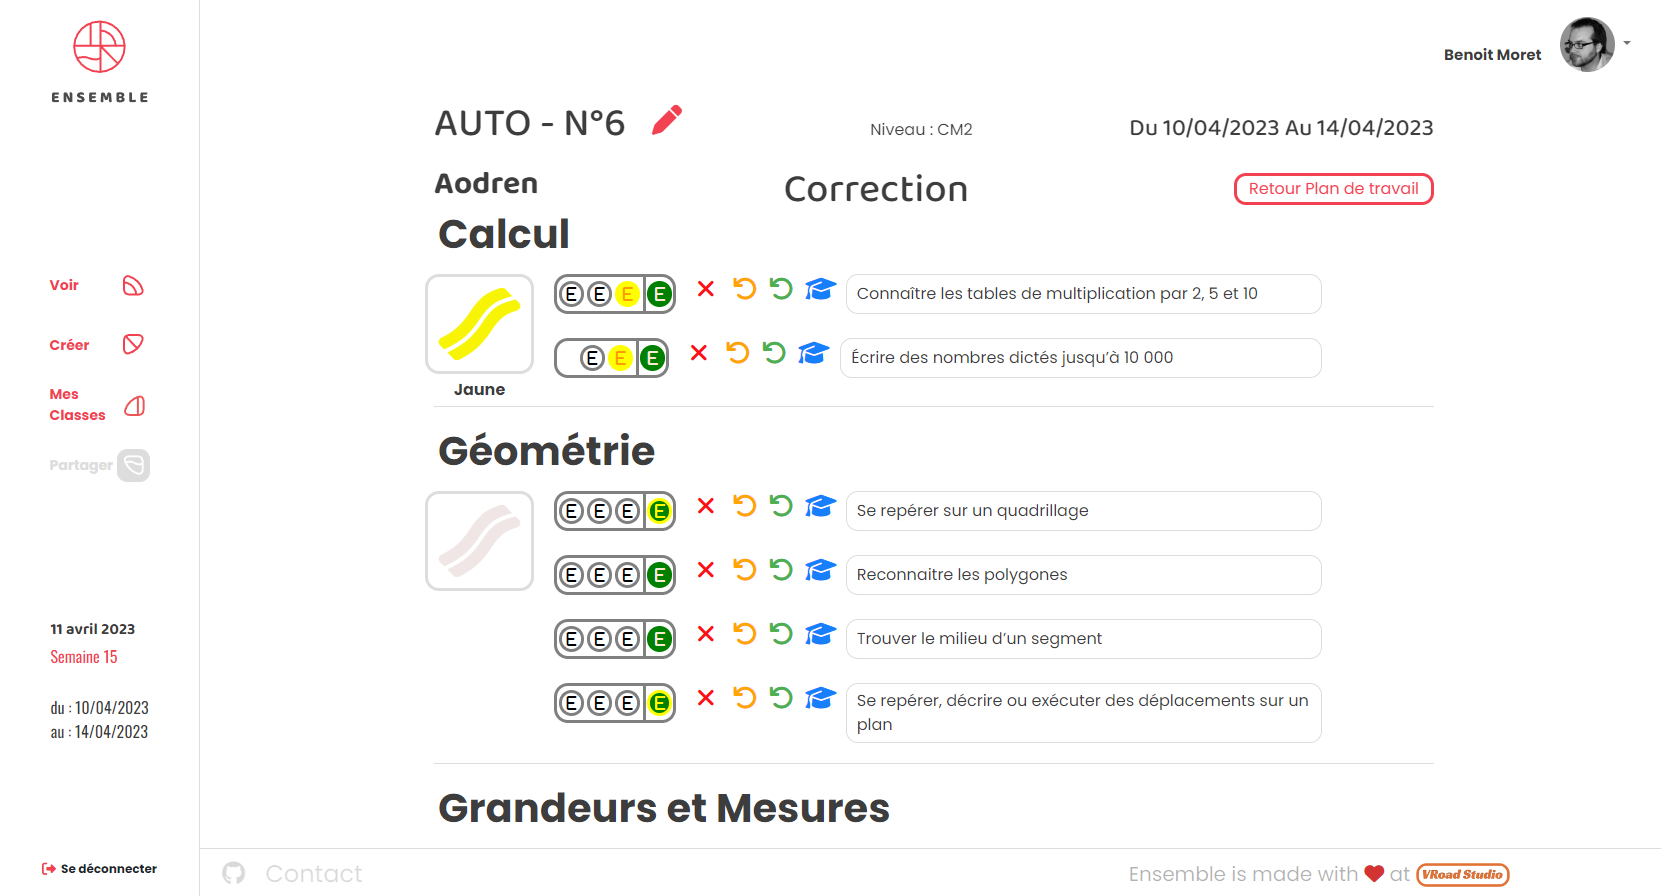Viewport: 1661px width, 896px height.
Task: Open the GitHub icon in footer
Action: [234, 873]
